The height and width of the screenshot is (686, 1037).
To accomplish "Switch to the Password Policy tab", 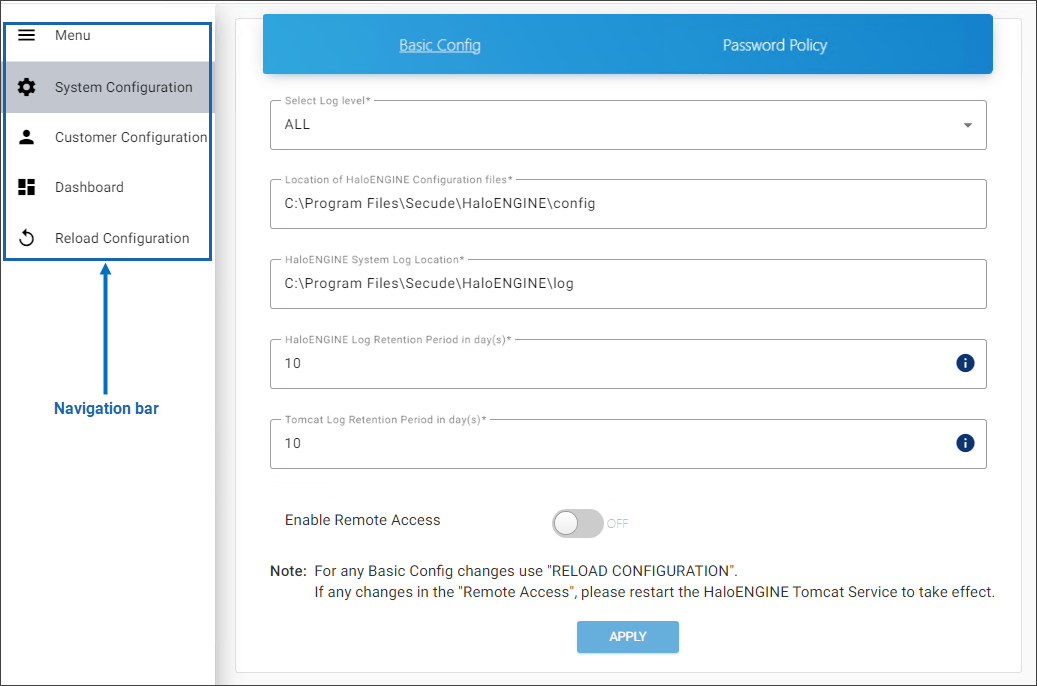I will point(775,45).
